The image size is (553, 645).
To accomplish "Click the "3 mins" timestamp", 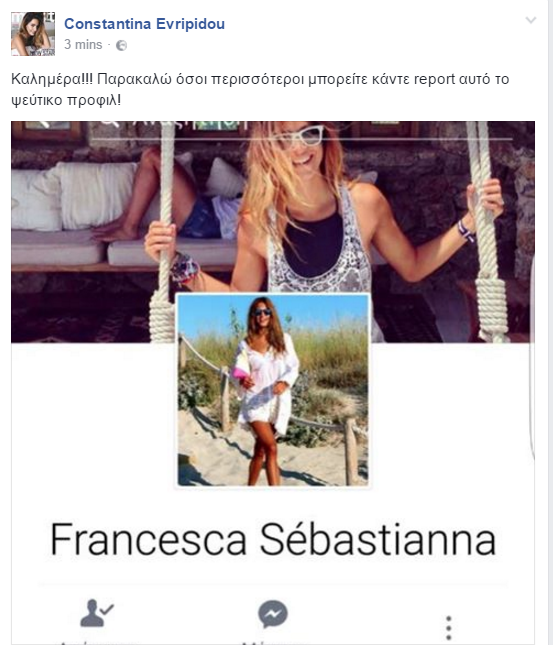I will (x=83, y=44).
